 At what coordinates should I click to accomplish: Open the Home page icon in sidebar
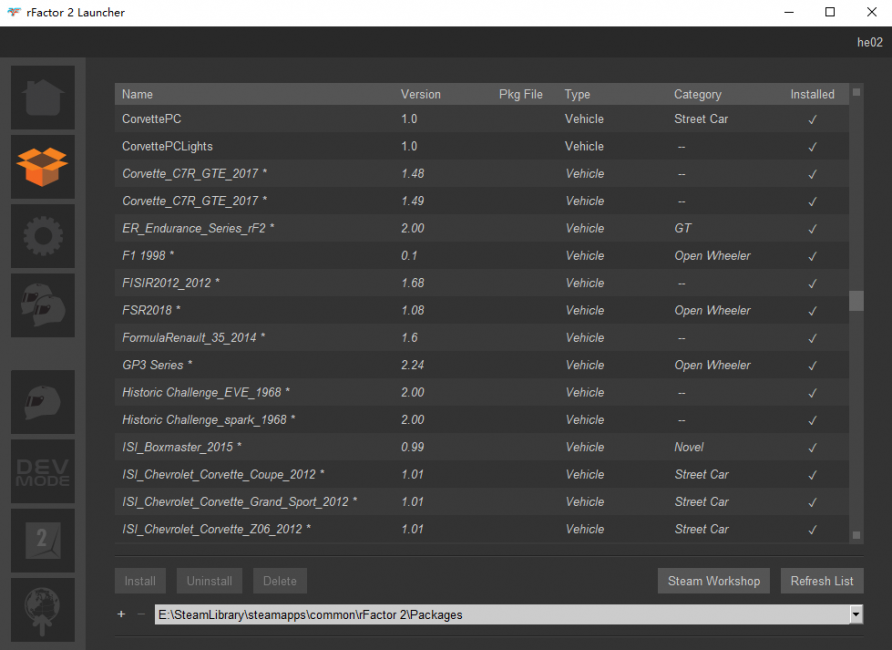point(43,97)
